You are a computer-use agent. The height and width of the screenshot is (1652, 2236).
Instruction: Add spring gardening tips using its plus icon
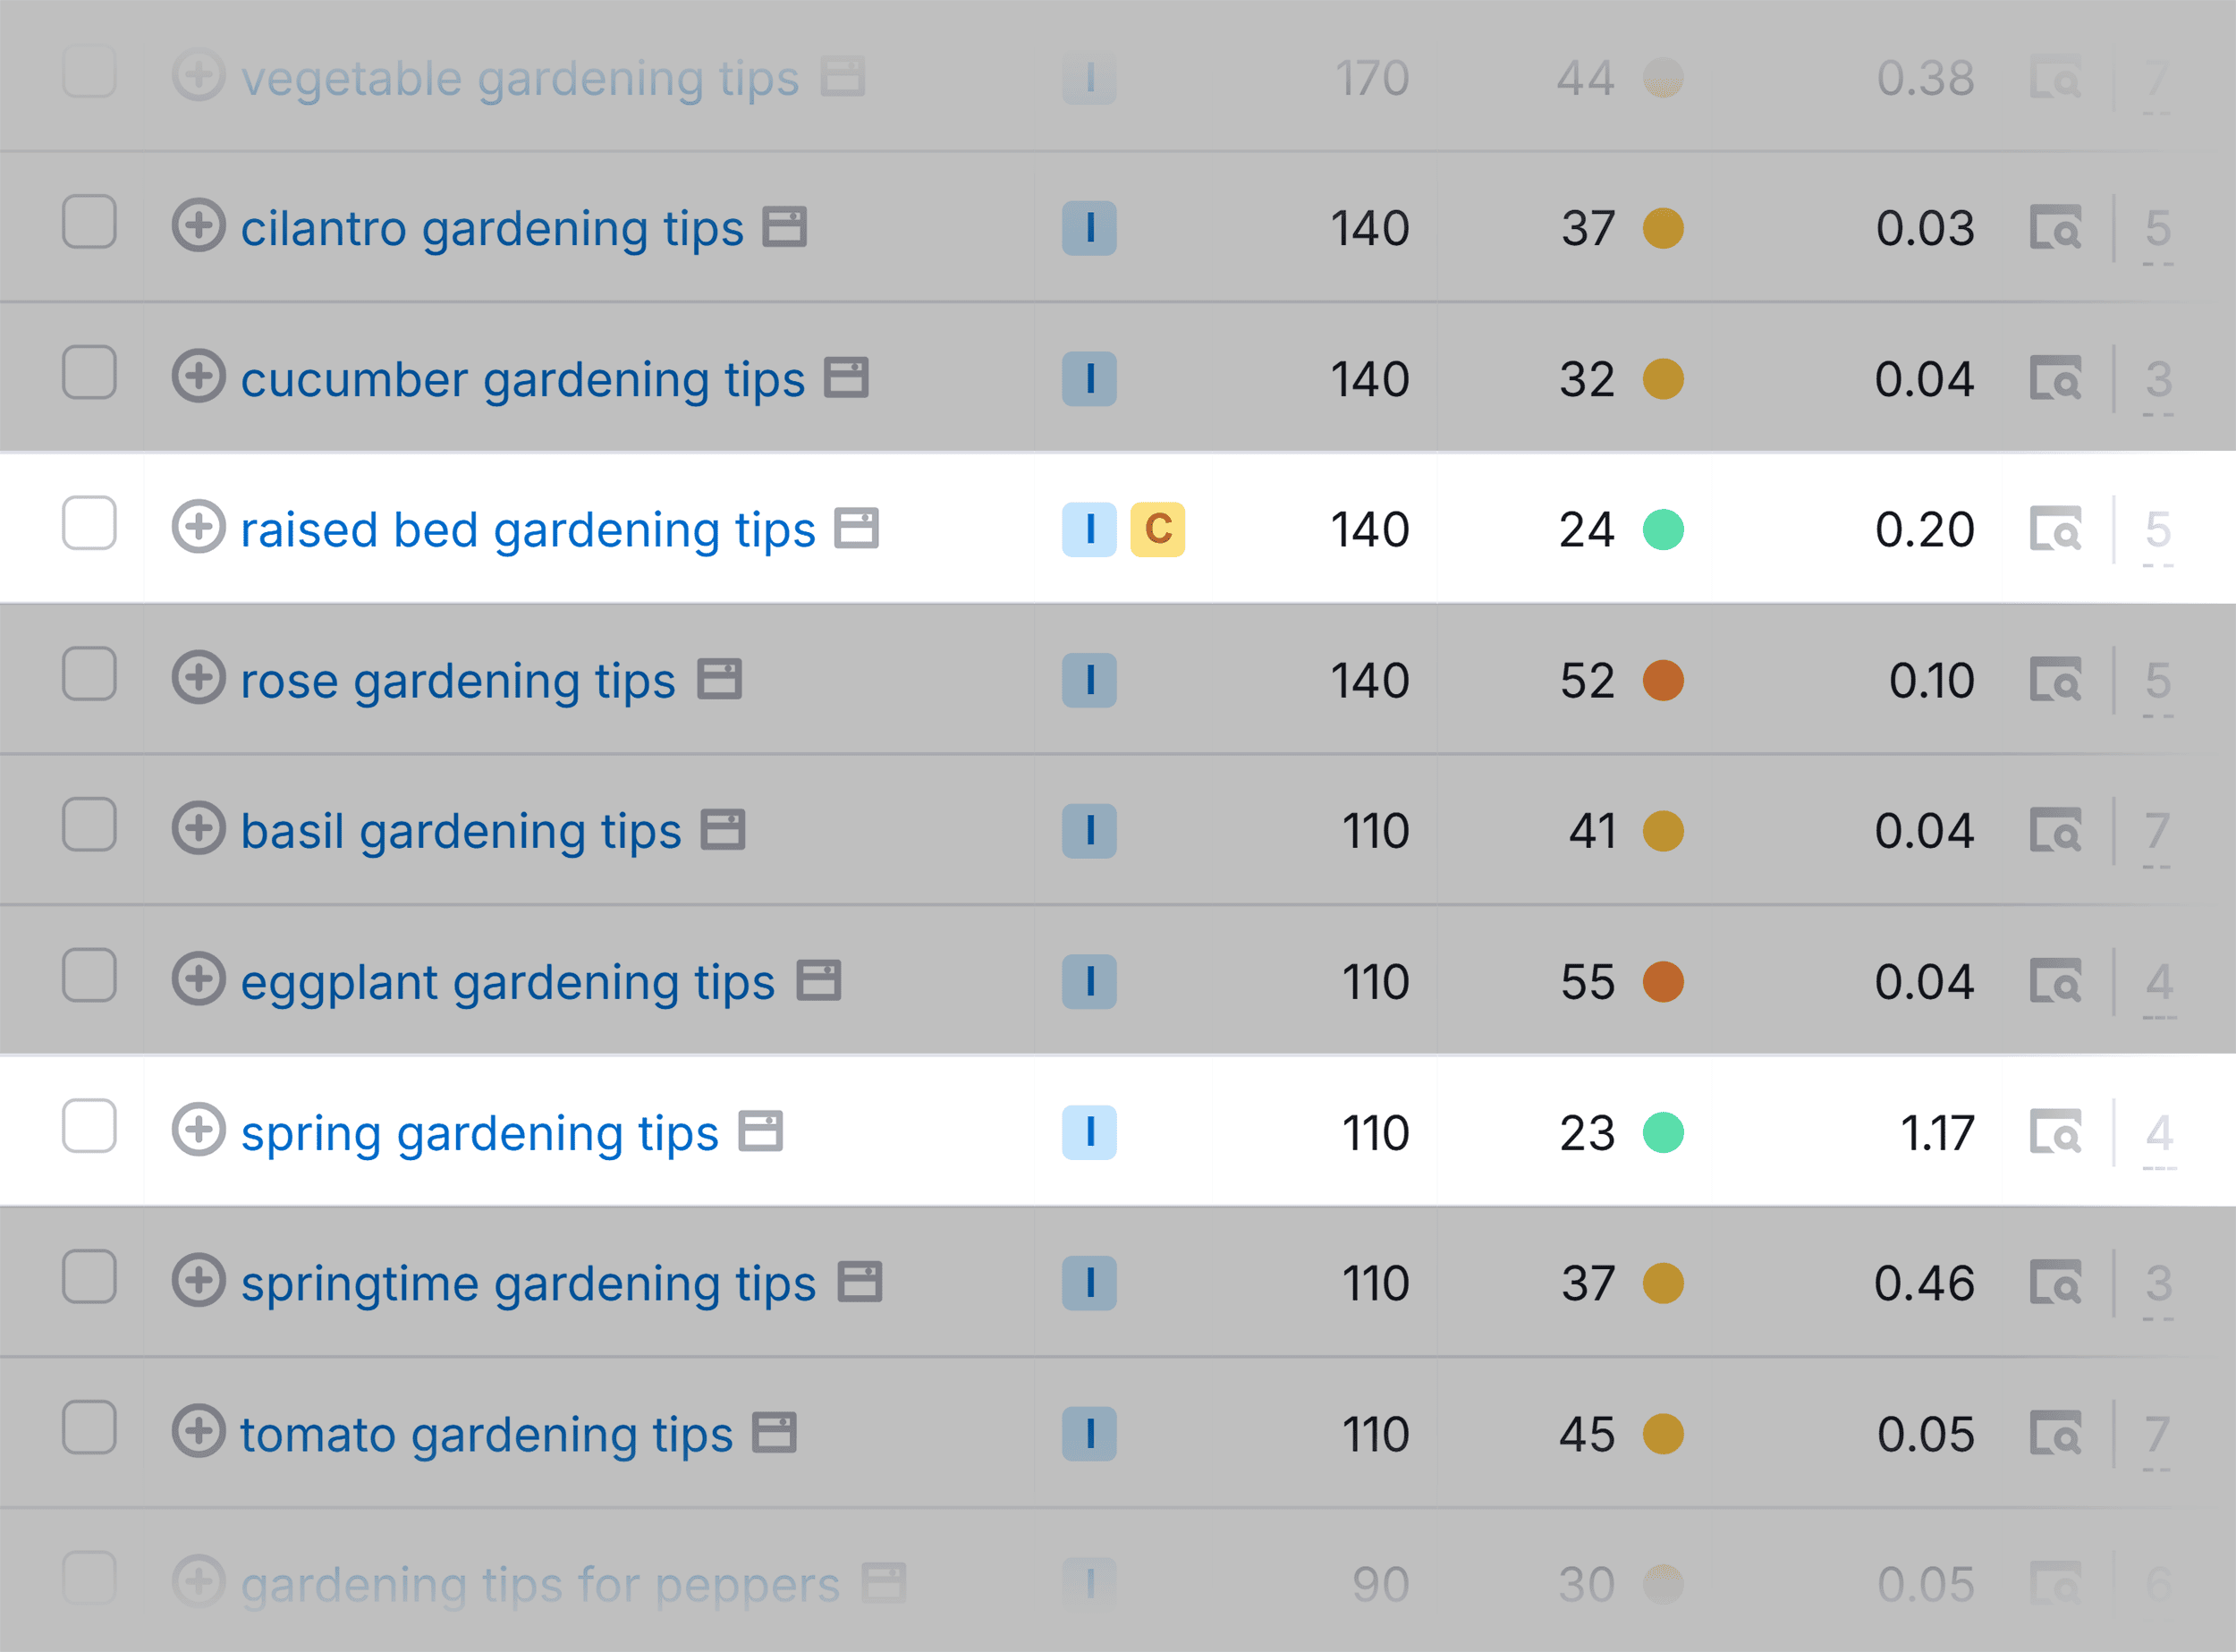tap(198, 1130)
